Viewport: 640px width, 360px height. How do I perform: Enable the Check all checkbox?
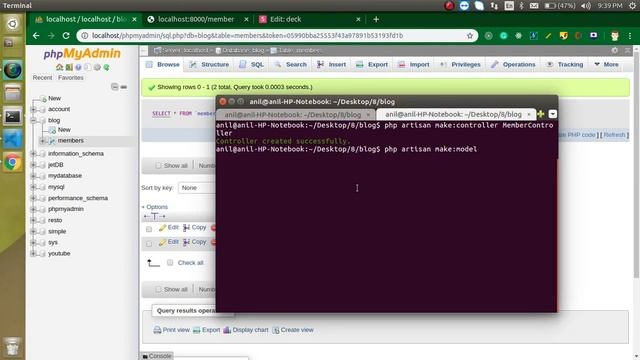[170, 262]
